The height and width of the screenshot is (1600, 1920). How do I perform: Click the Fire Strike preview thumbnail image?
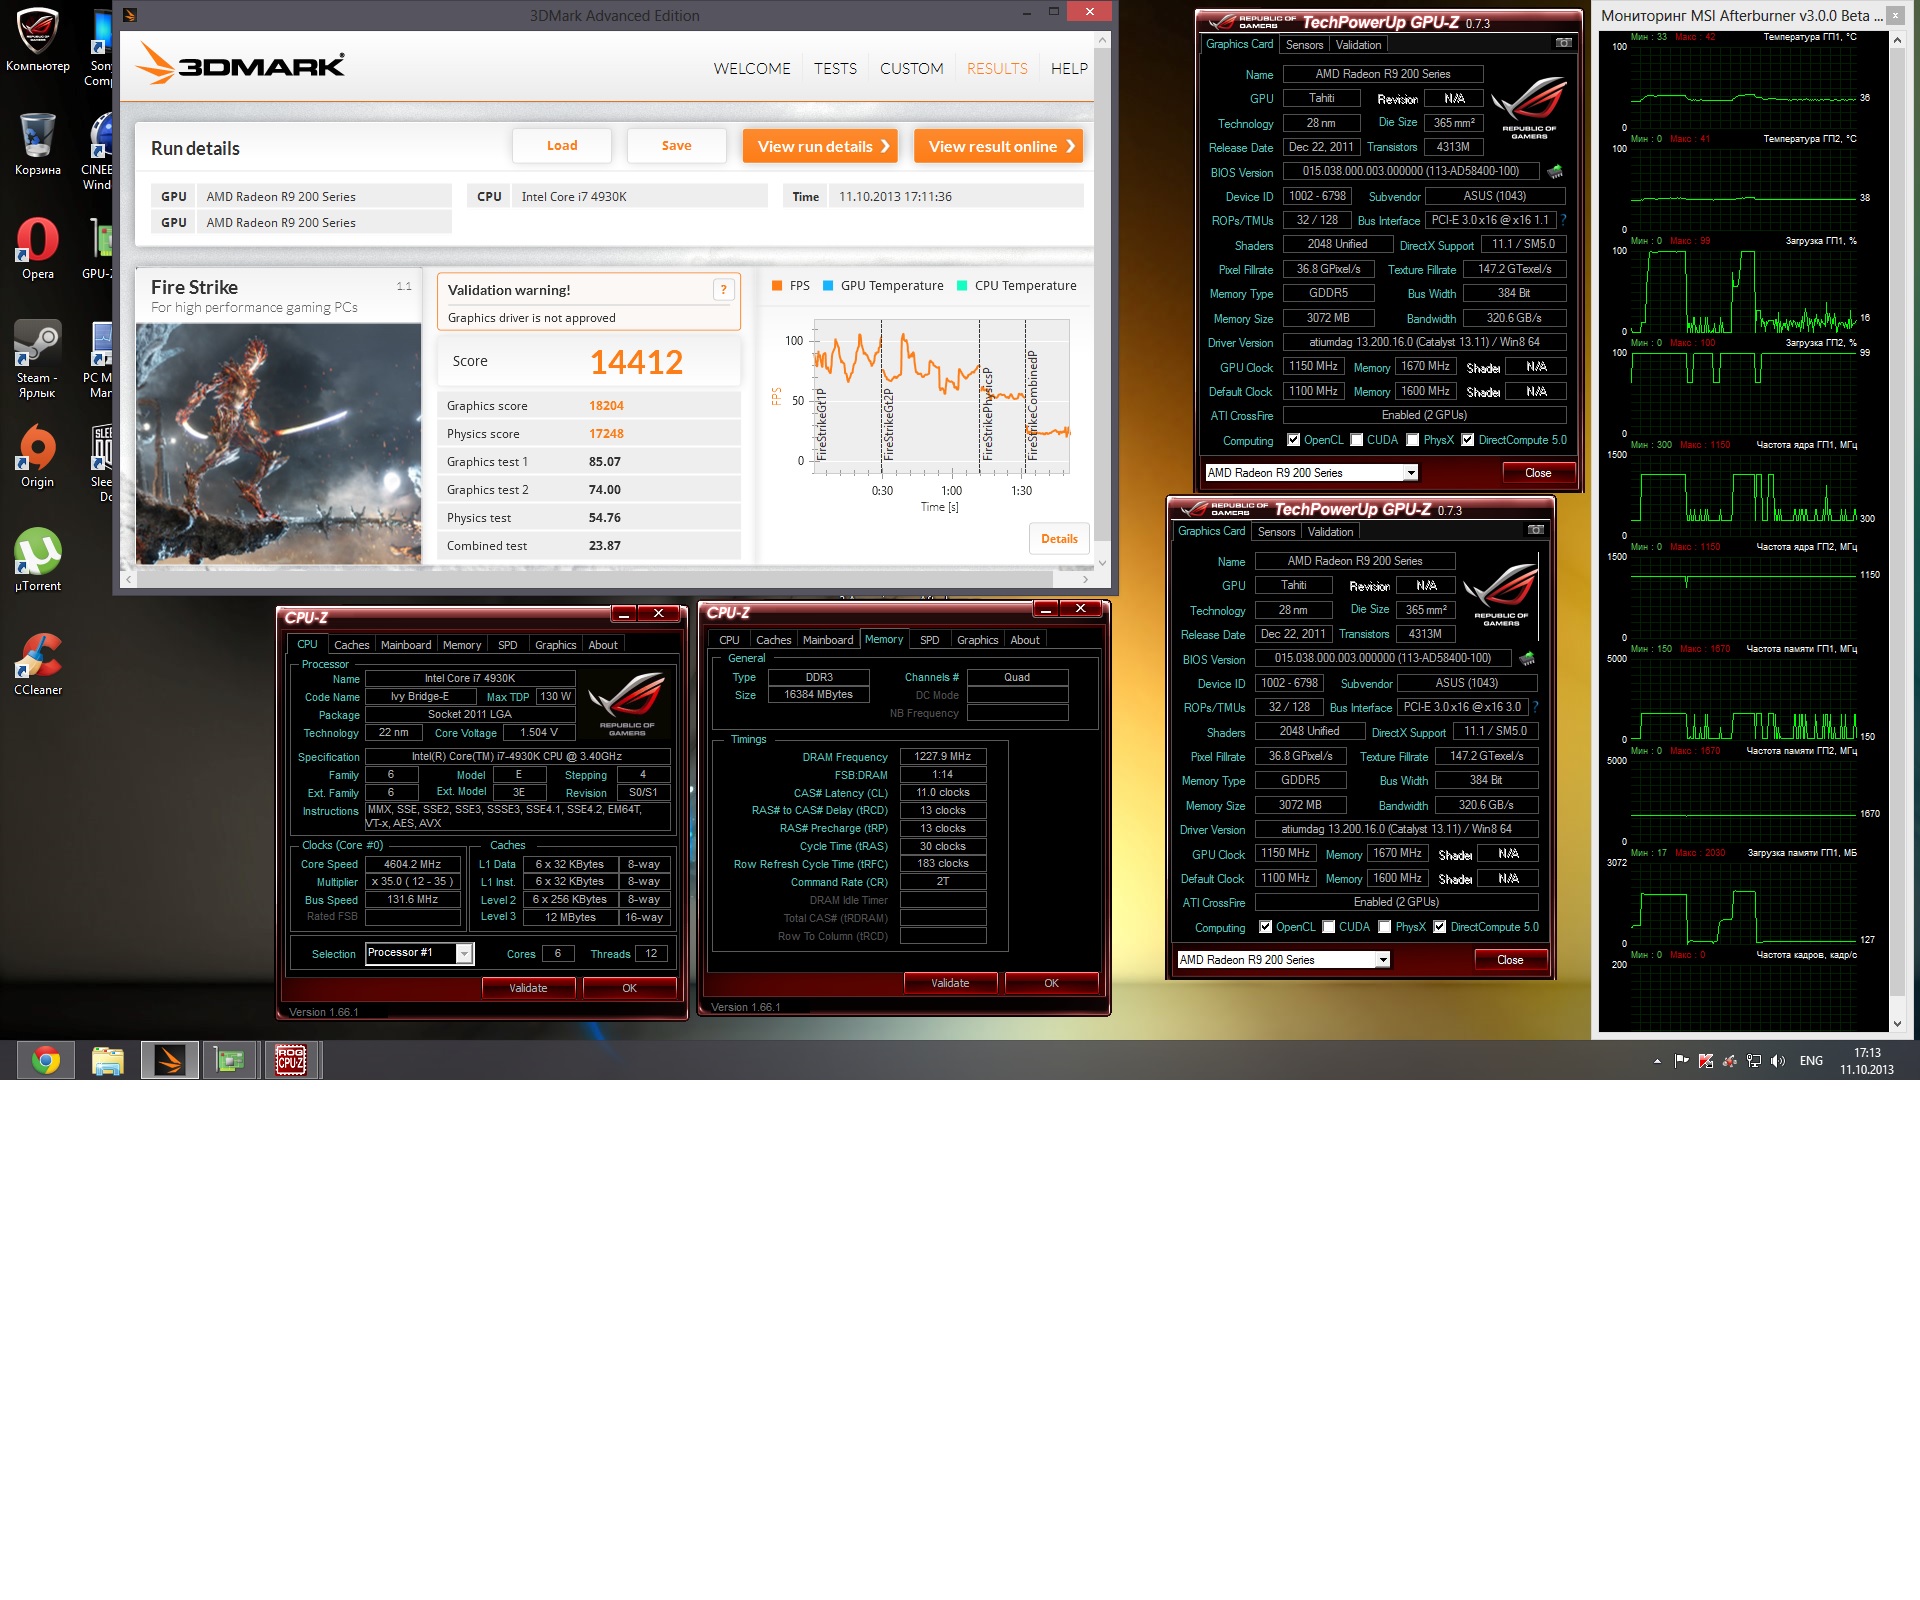point(279,443)
